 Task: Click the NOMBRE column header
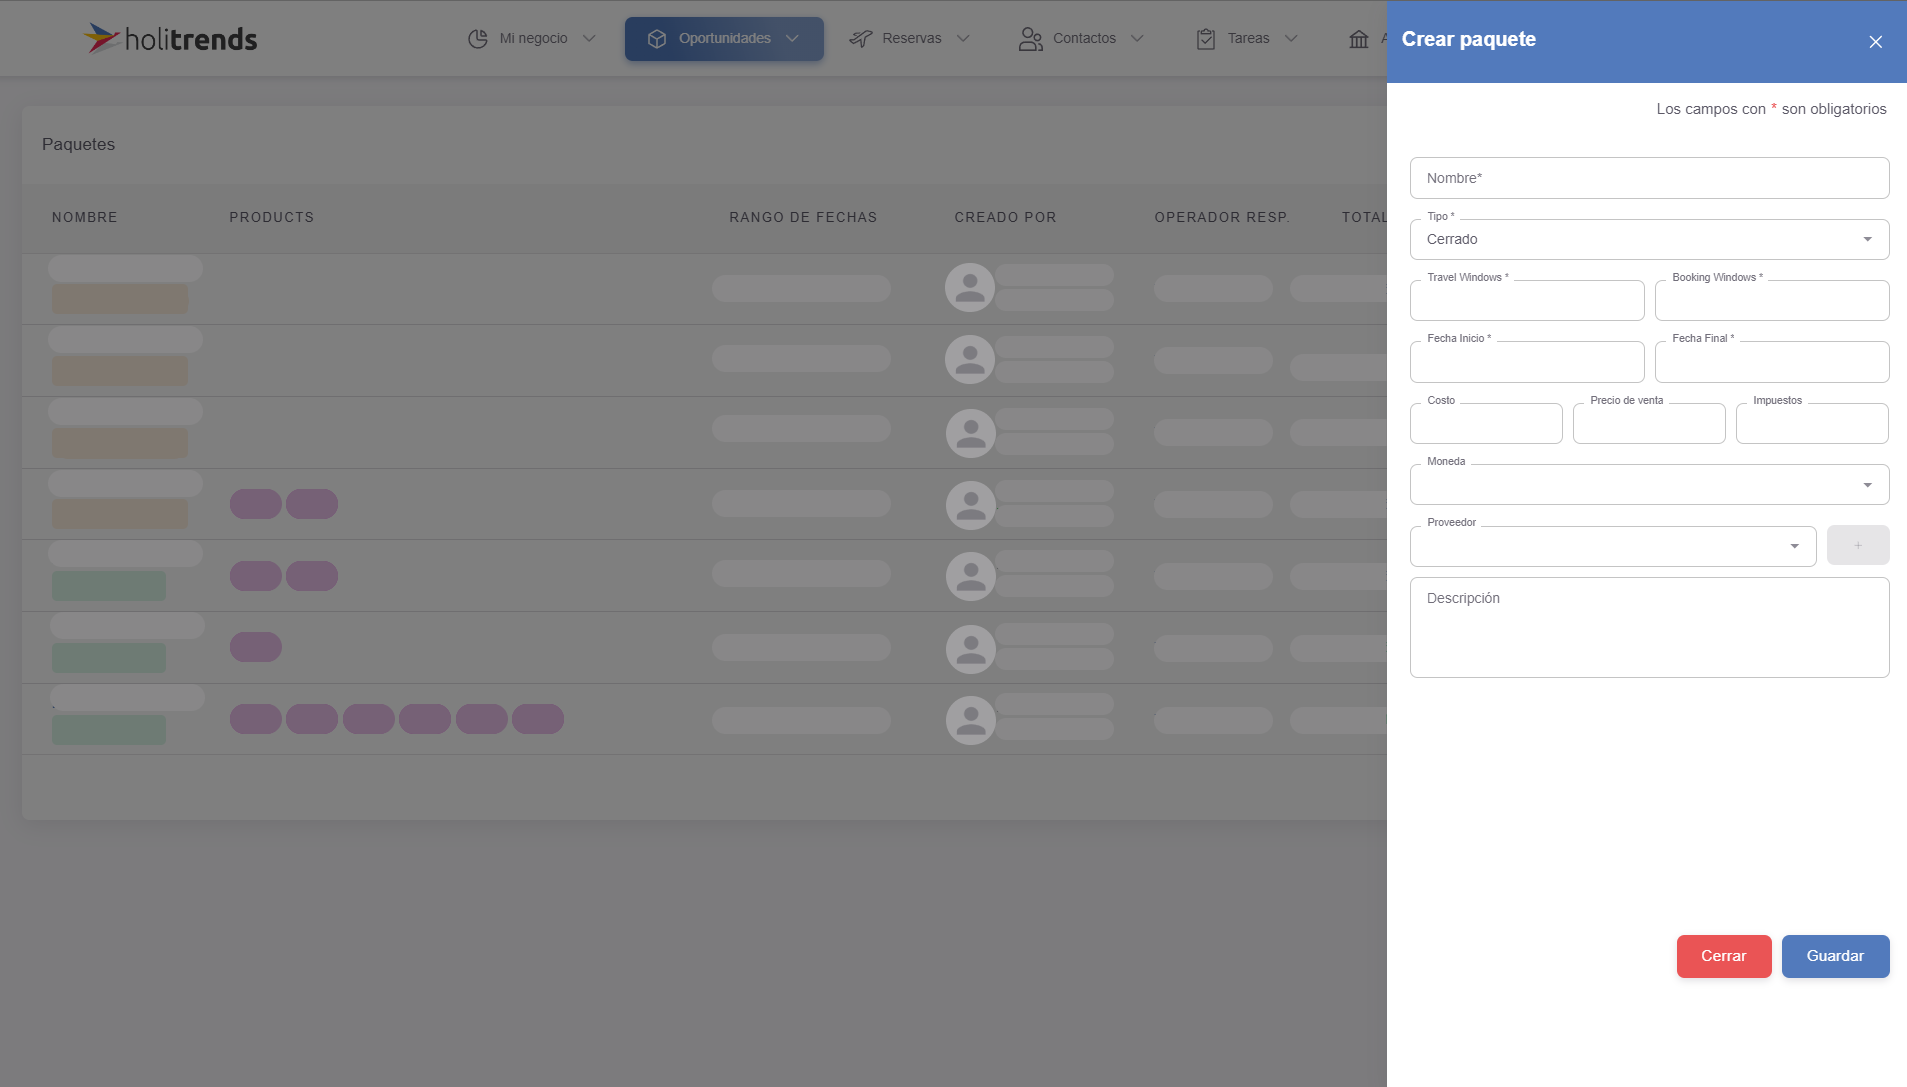(85, 217)
